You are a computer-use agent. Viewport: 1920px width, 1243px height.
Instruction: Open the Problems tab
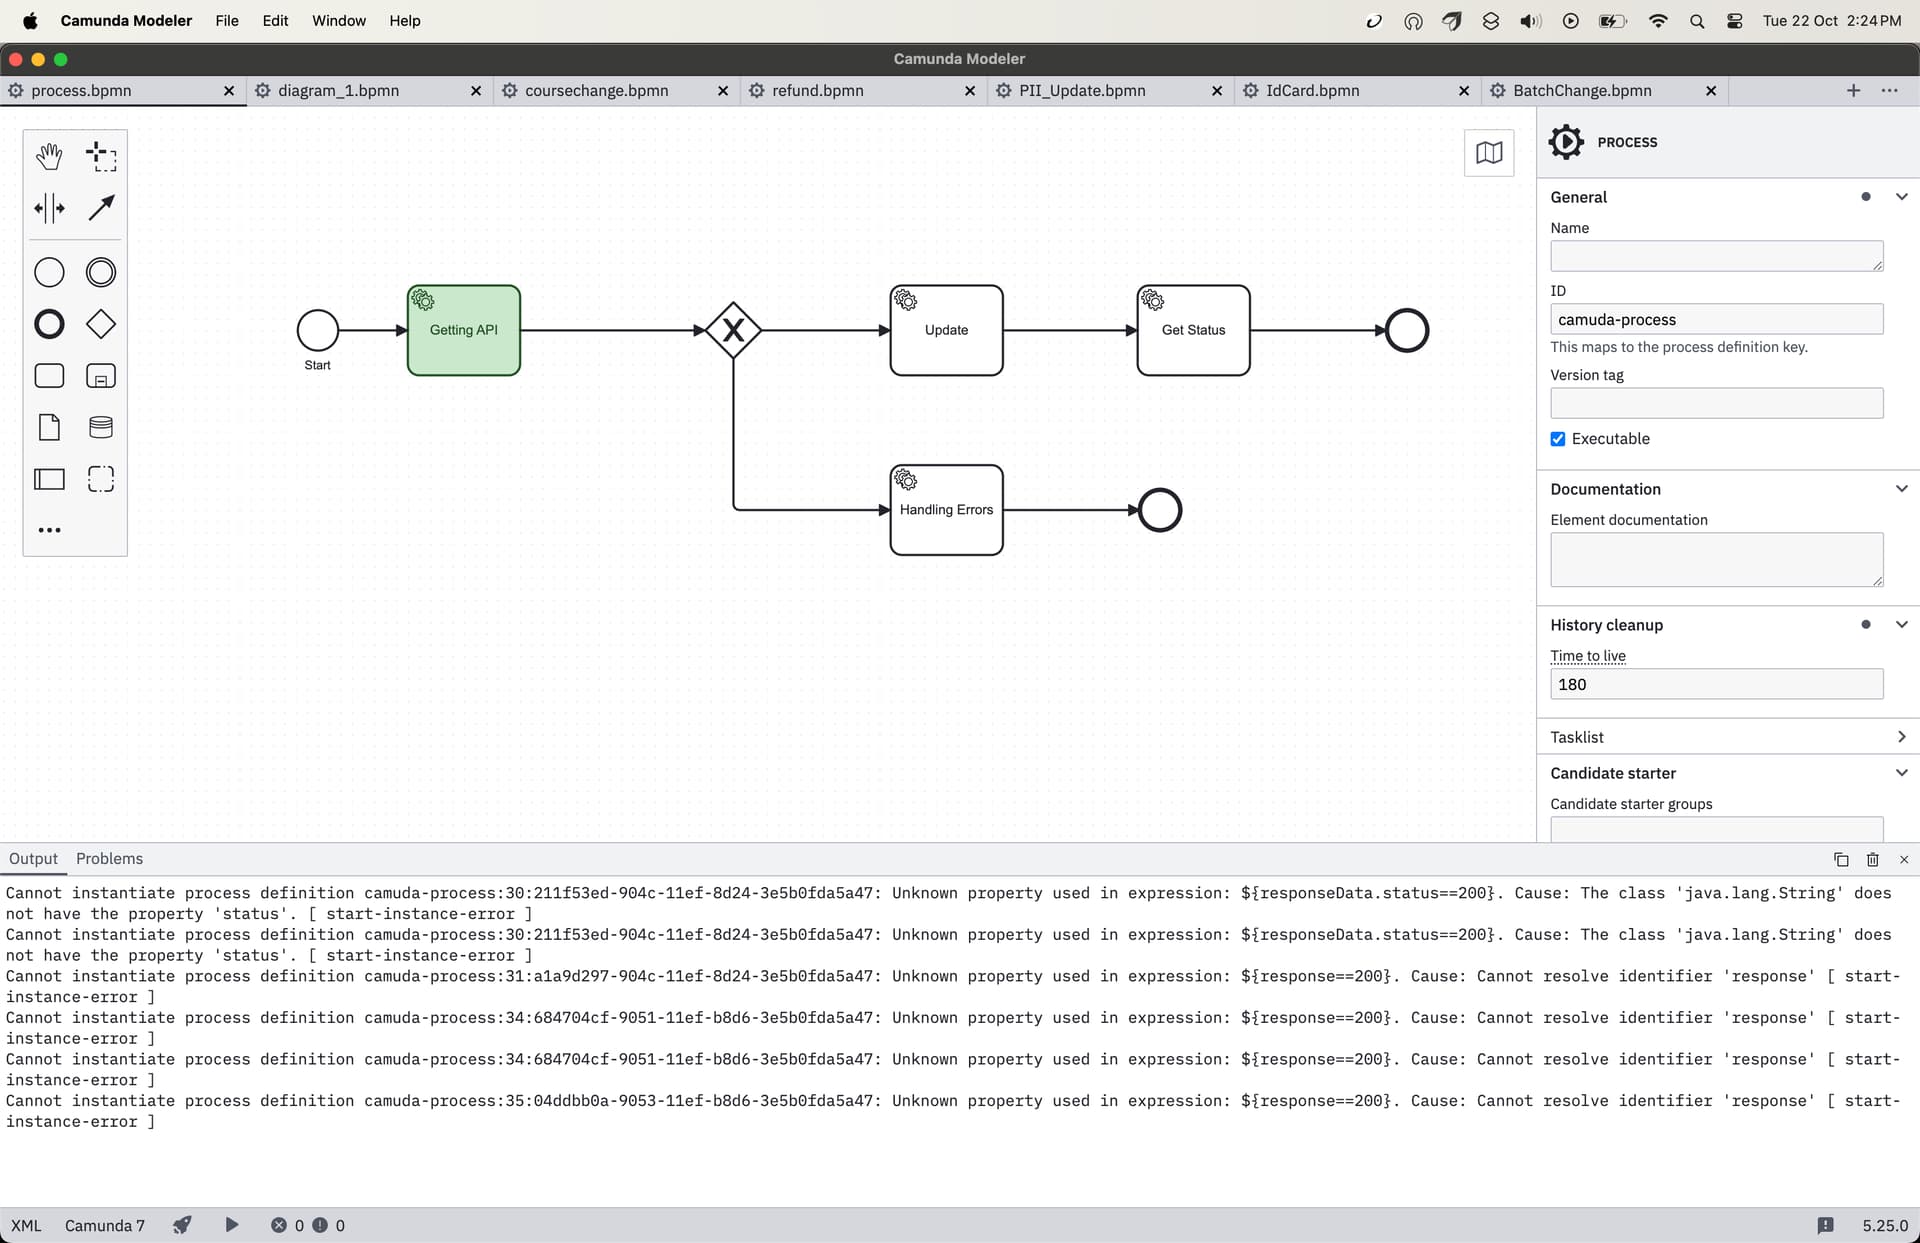pos(109,859)
